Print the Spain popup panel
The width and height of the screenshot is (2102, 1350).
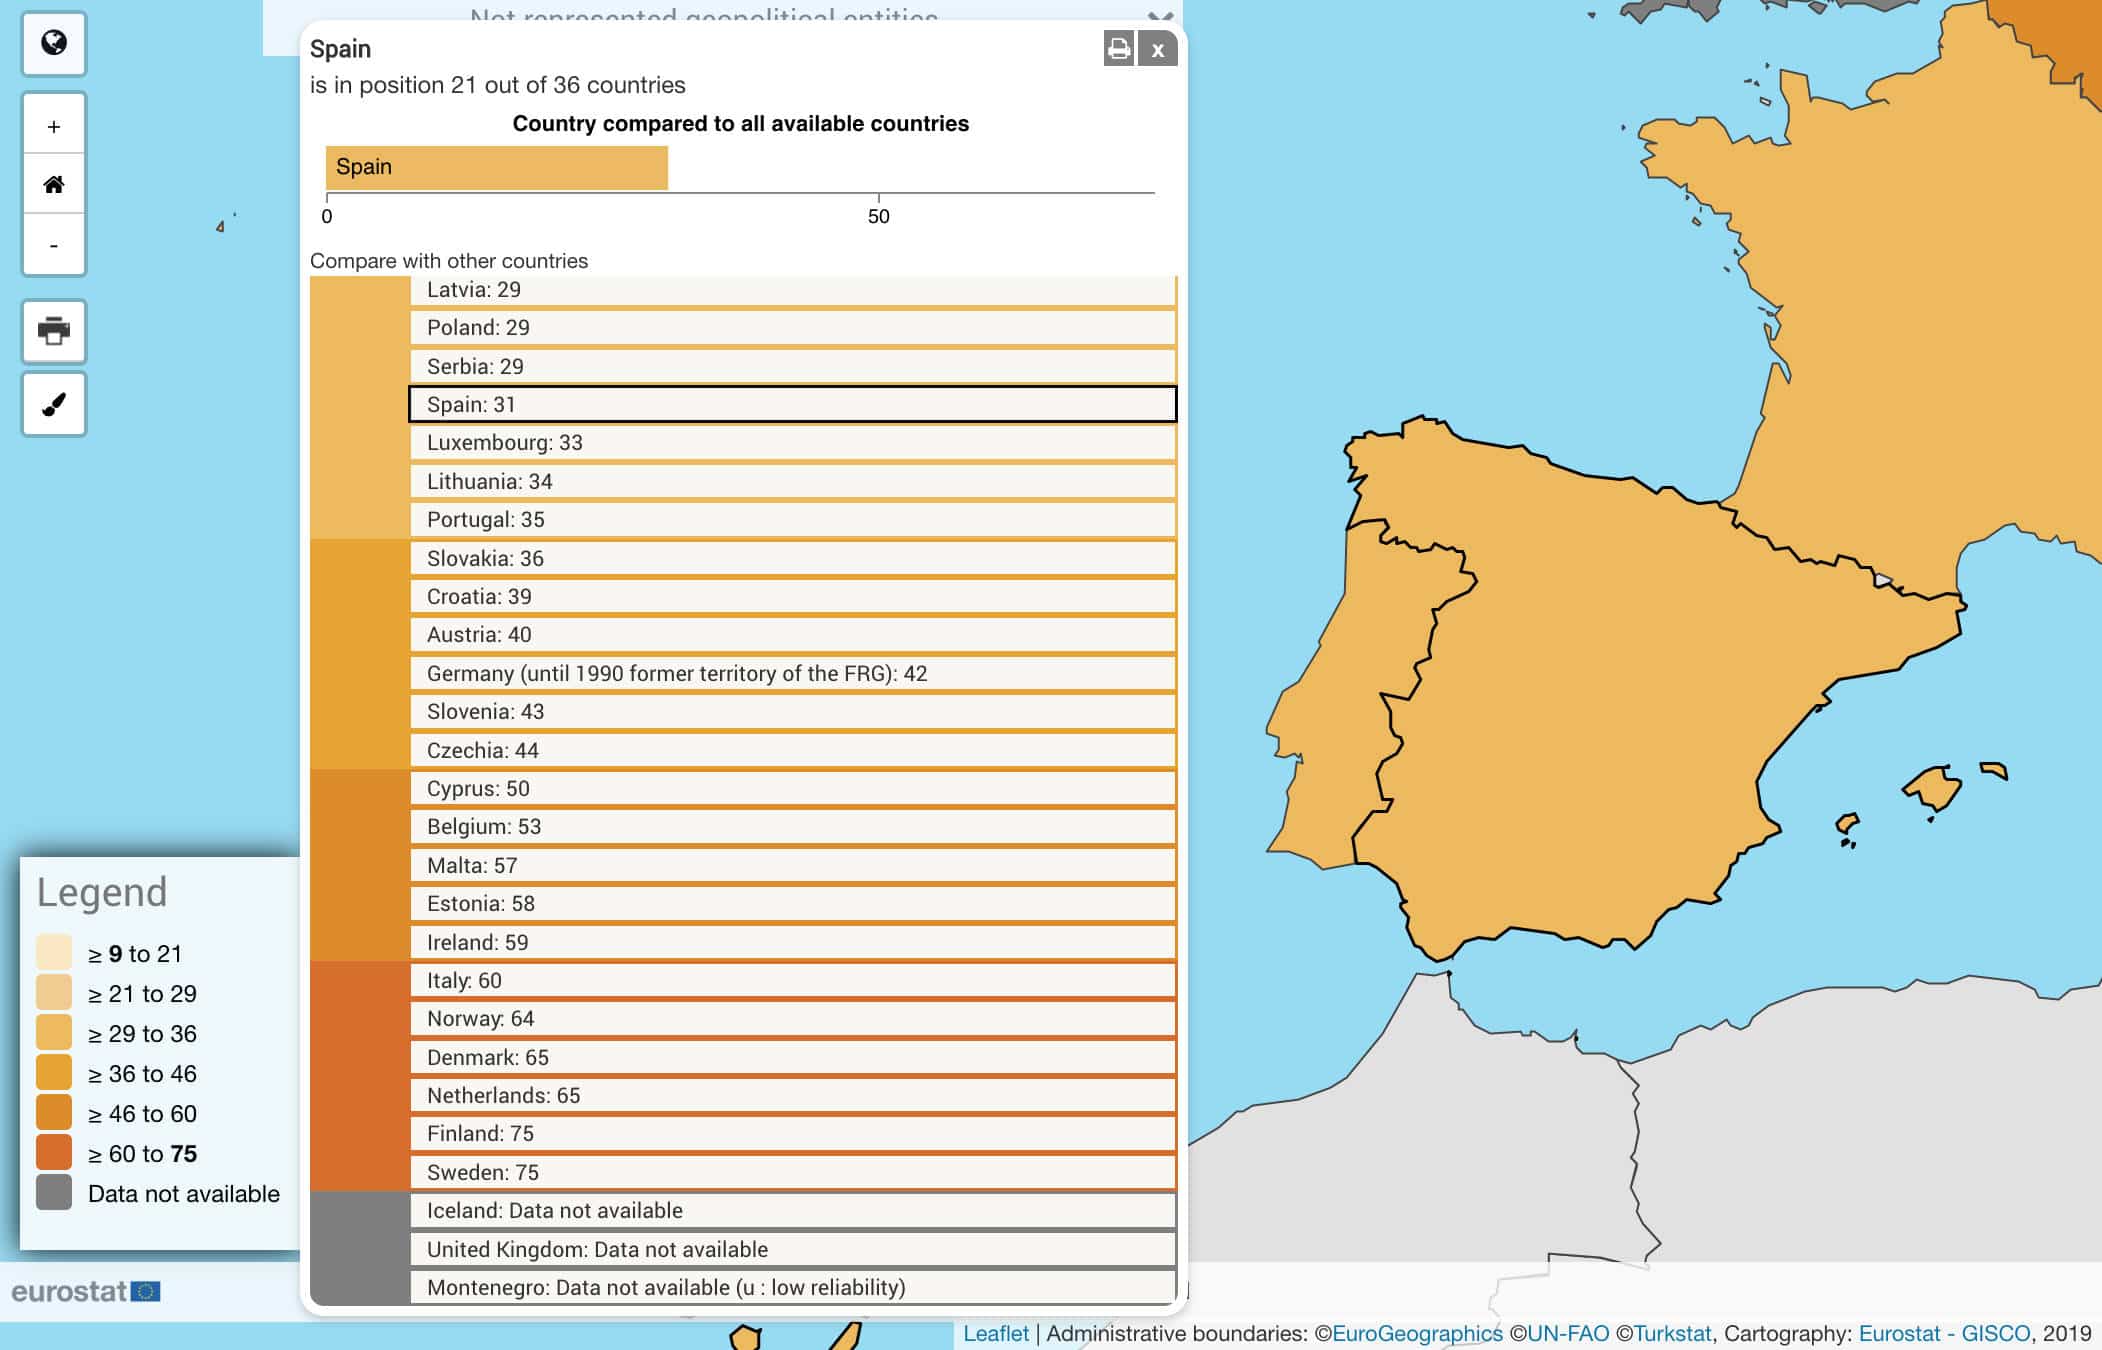pyautogui.click(x=1119, y=49)
